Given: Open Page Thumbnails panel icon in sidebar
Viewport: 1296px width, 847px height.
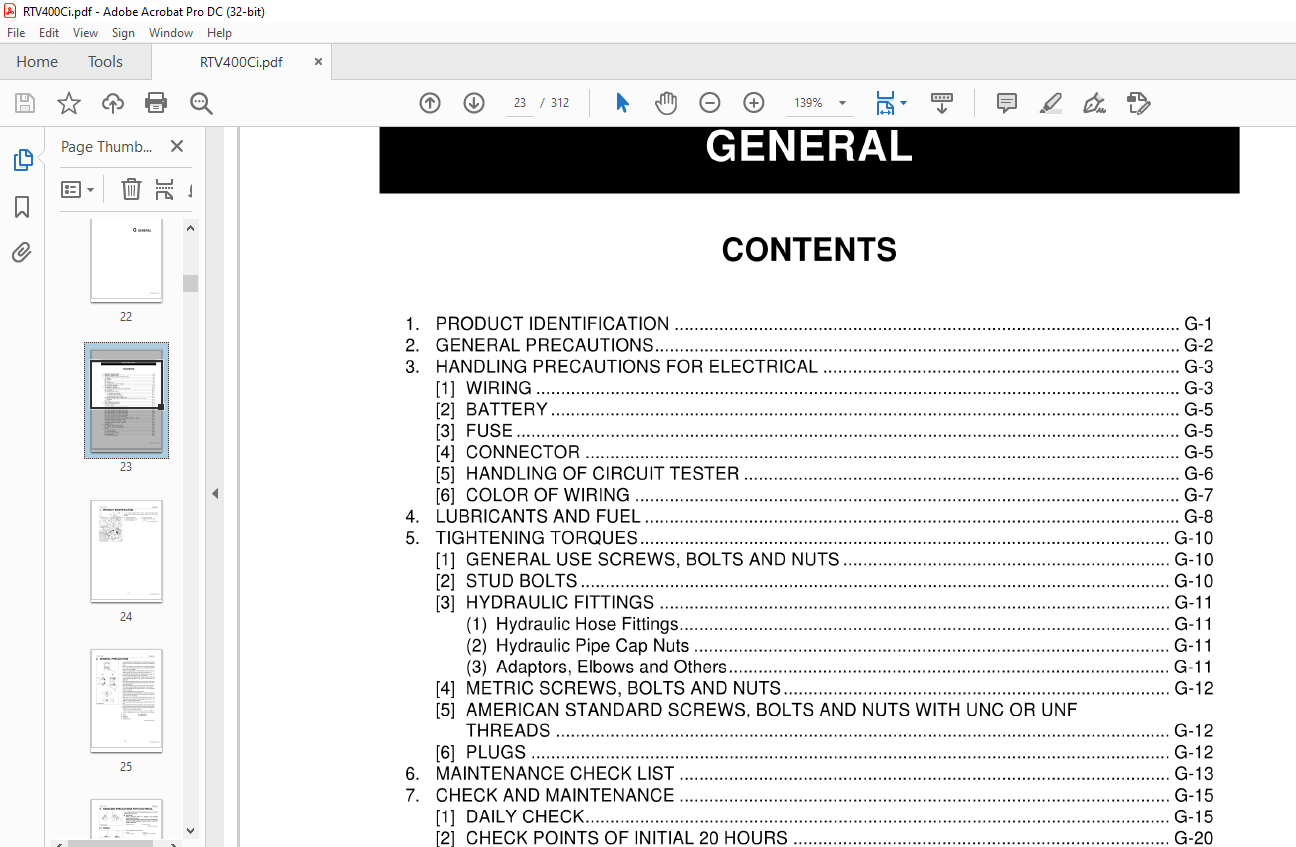Looking at the screenshot, I should click(22, 160).
